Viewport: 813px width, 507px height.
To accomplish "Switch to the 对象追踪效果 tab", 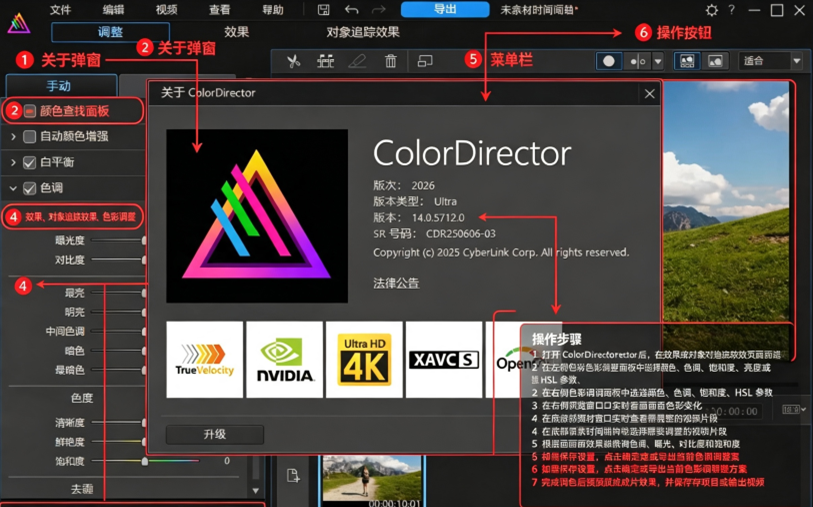I will pos(363,32).
